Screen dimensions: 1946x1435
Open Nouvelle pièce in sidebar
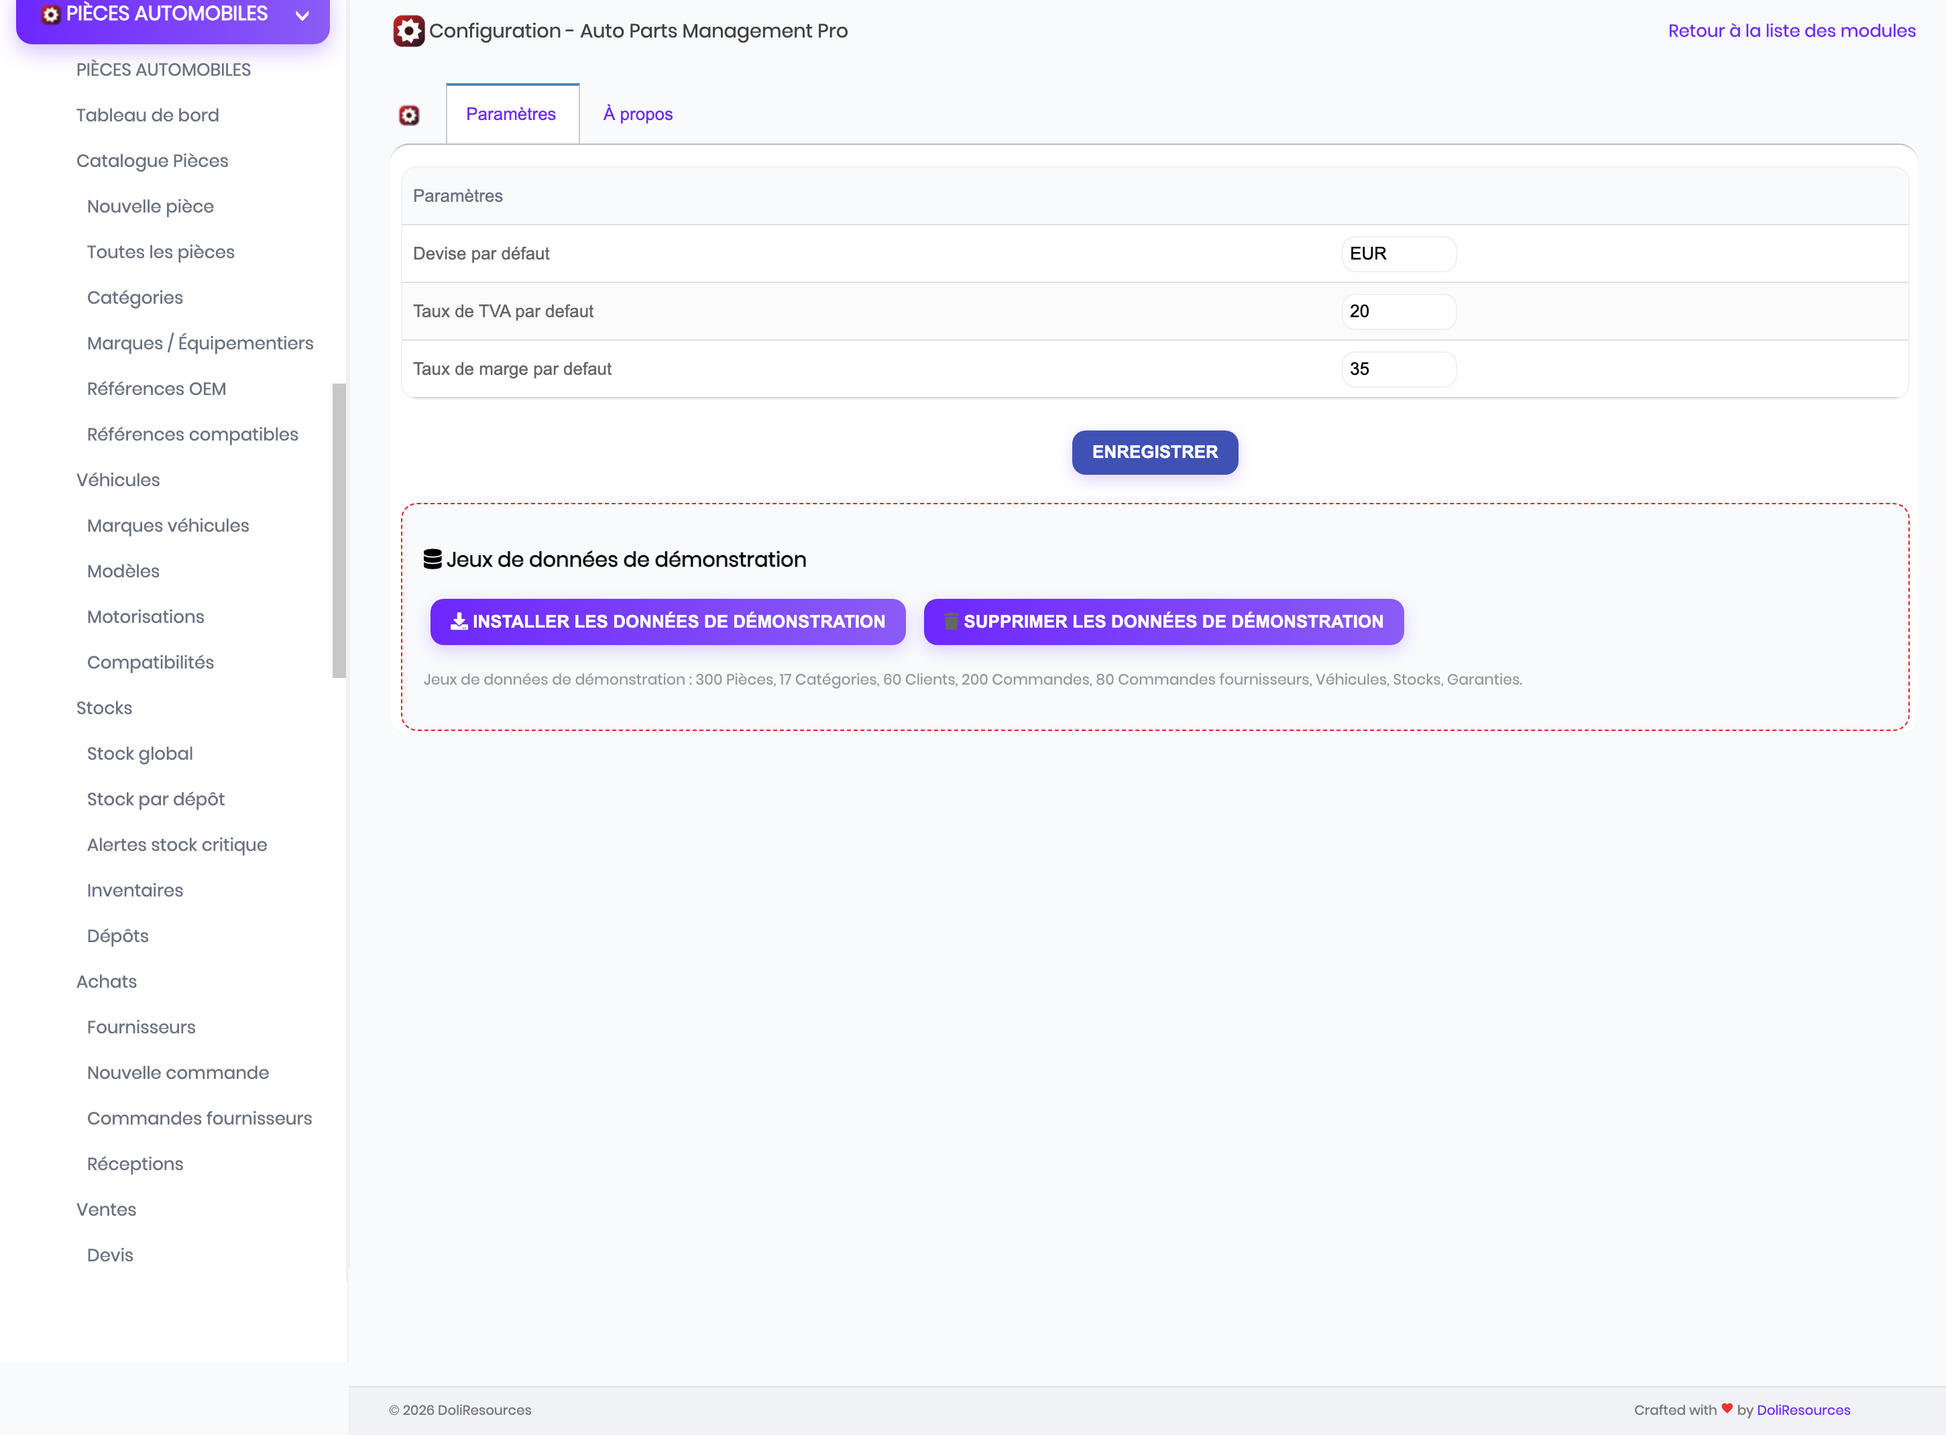pyautogui.click(x=150, y=207)
